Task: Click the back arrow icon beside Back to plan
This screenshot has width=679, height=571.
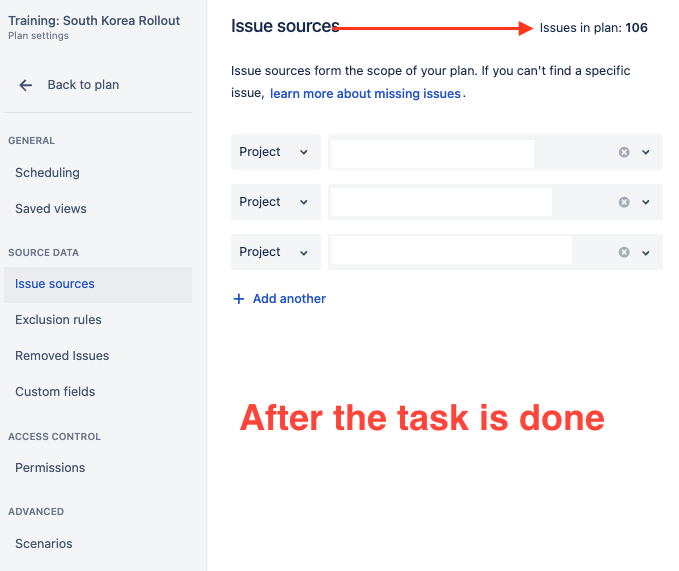Action: (x=26, y=85)
